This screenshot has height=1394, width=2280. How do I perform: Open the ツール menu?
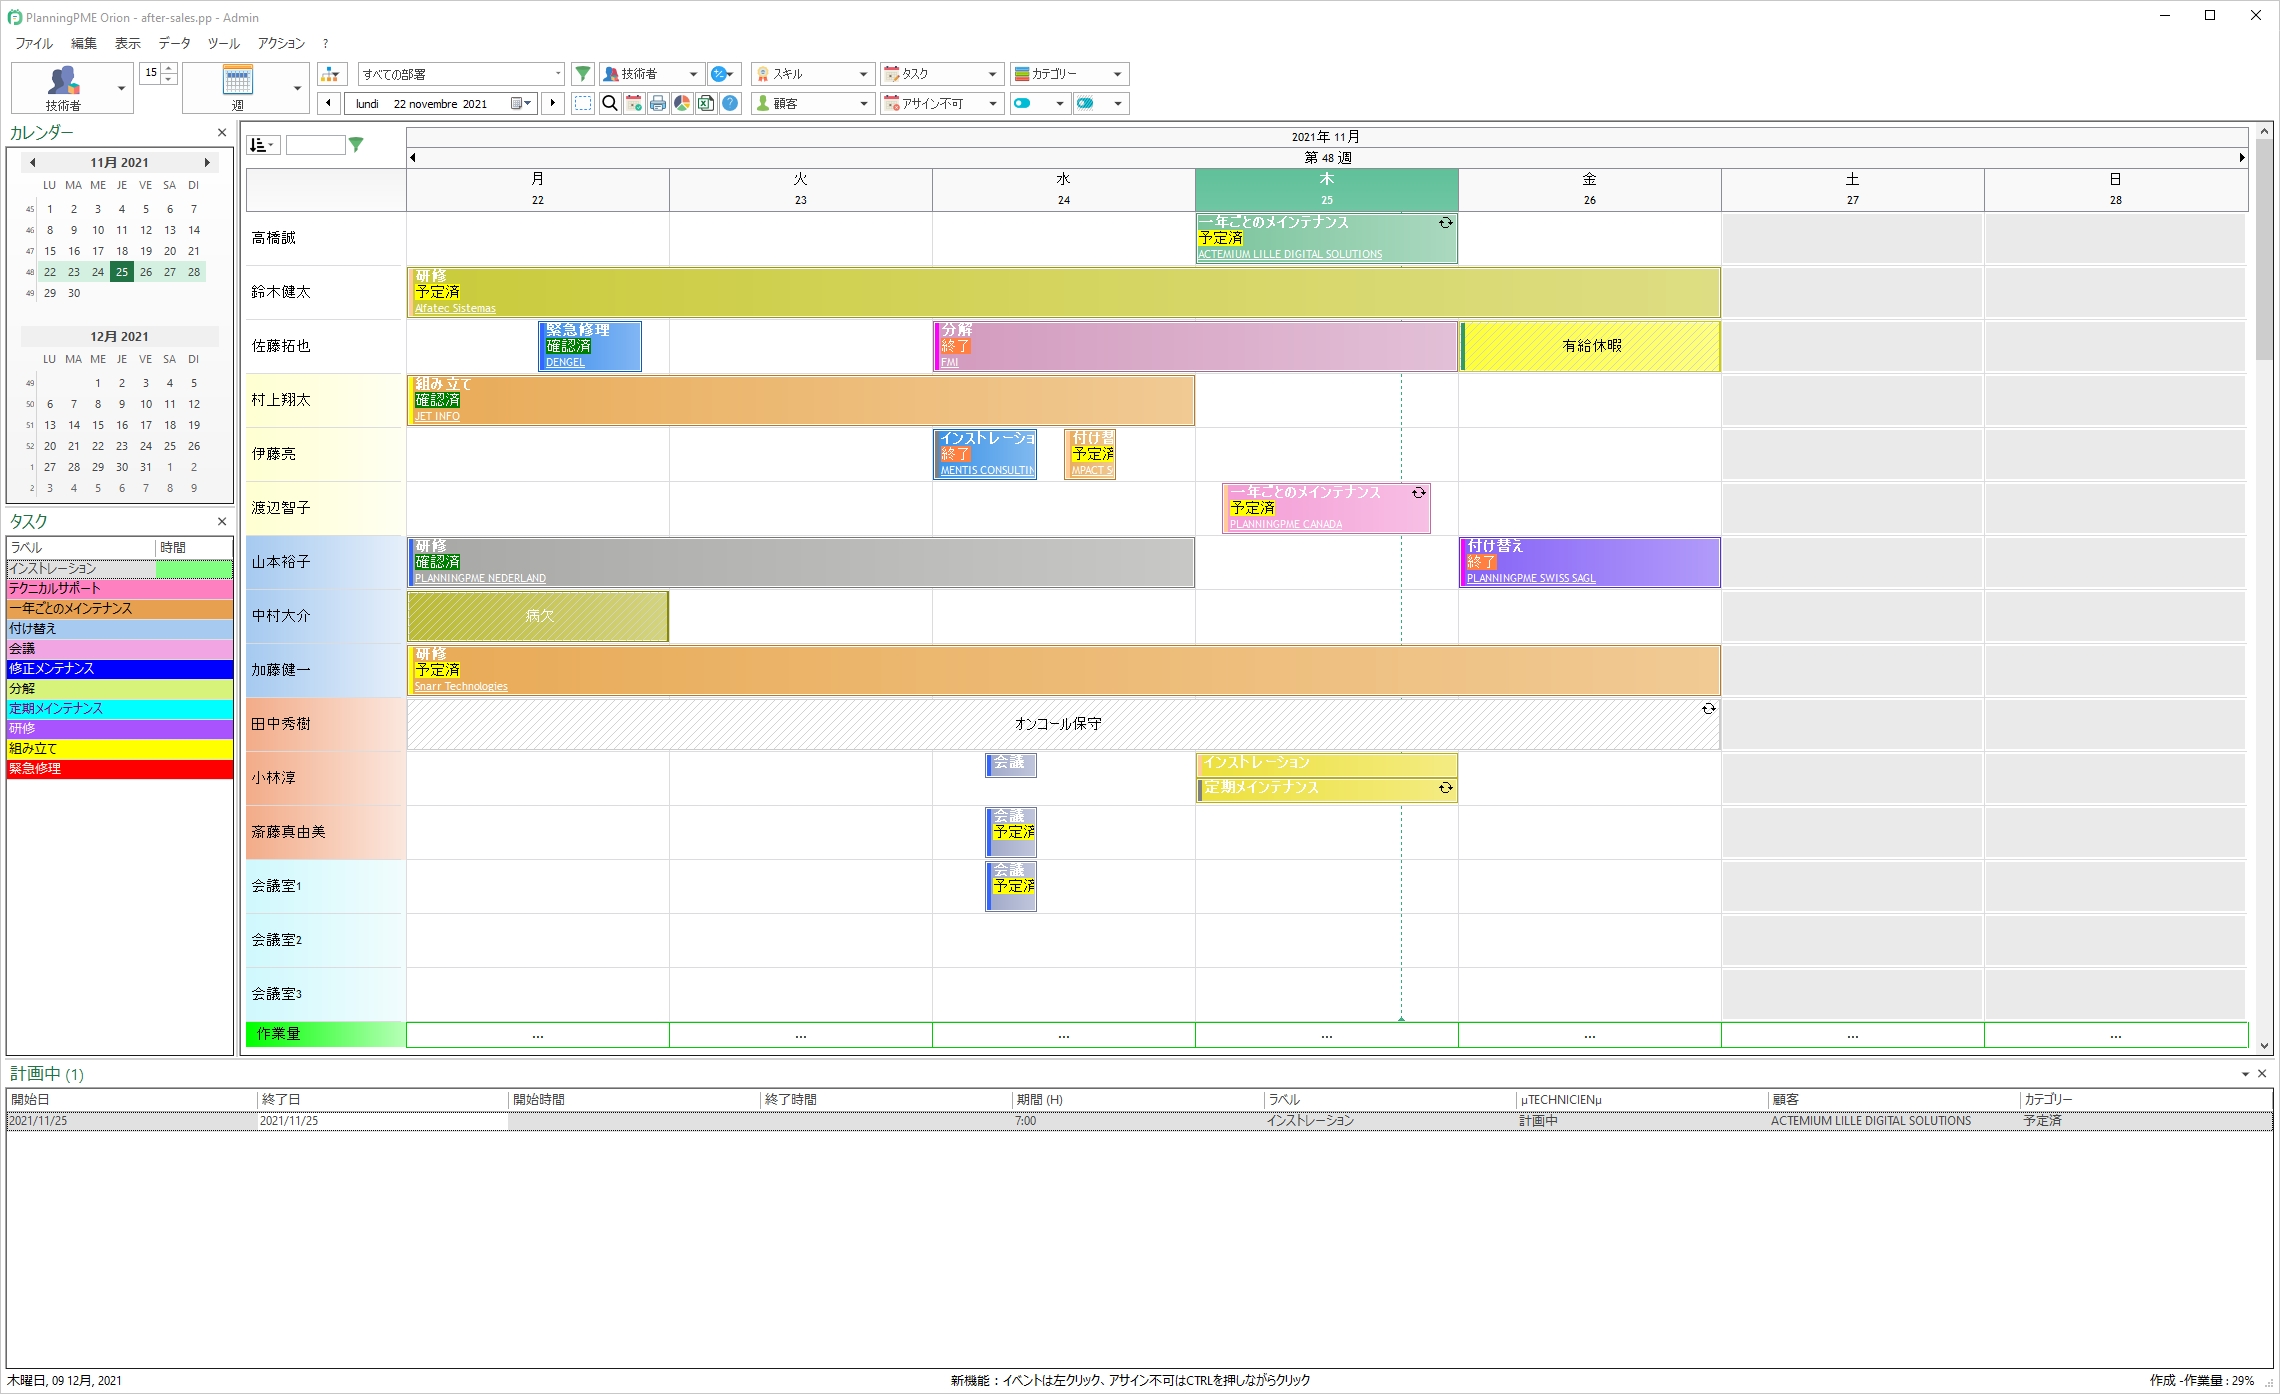click(x=223, y=43)
